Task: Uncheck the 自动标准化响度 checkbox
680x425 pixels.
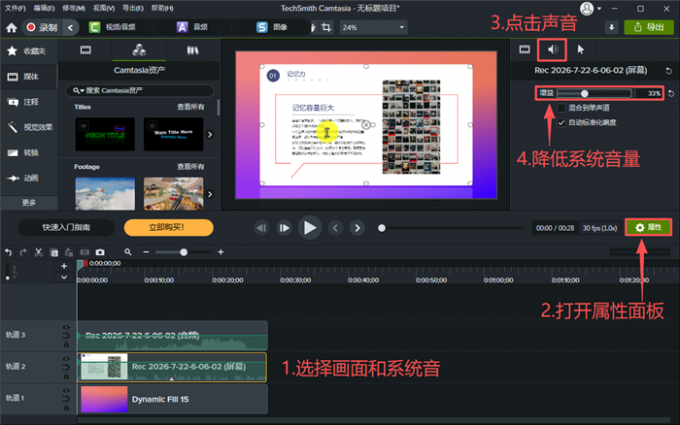Action: click(x=561, y=123)
